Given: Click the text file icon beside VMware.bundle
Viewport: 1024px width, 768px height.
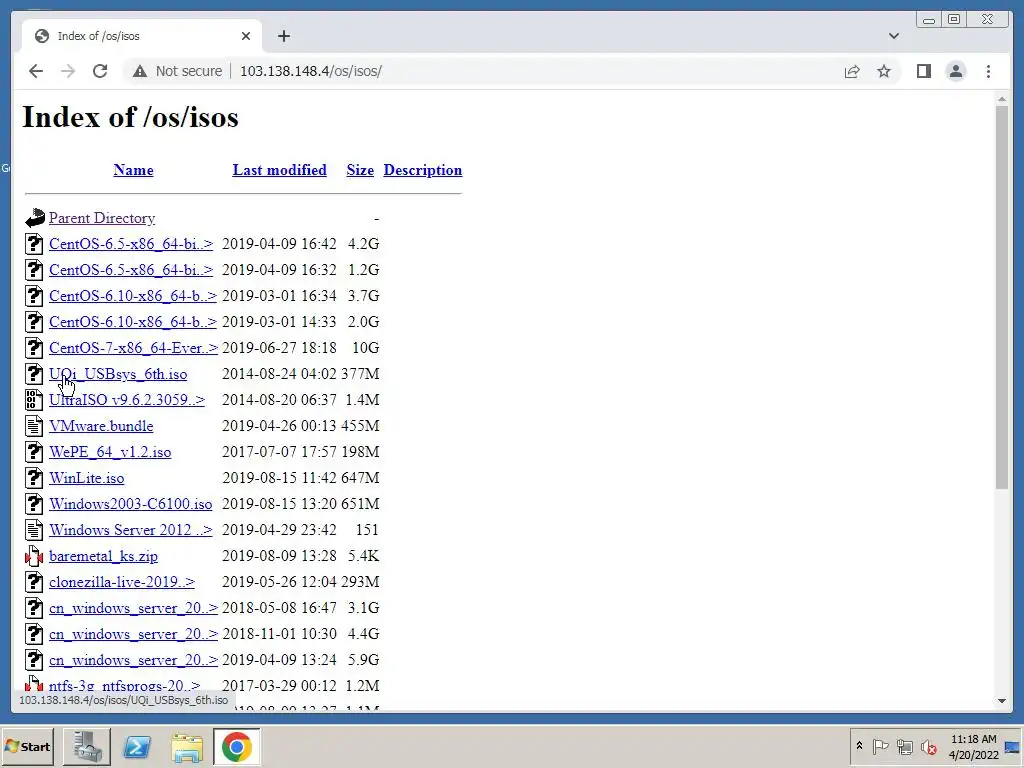Looking at the screenshot, I should point(34,426).
